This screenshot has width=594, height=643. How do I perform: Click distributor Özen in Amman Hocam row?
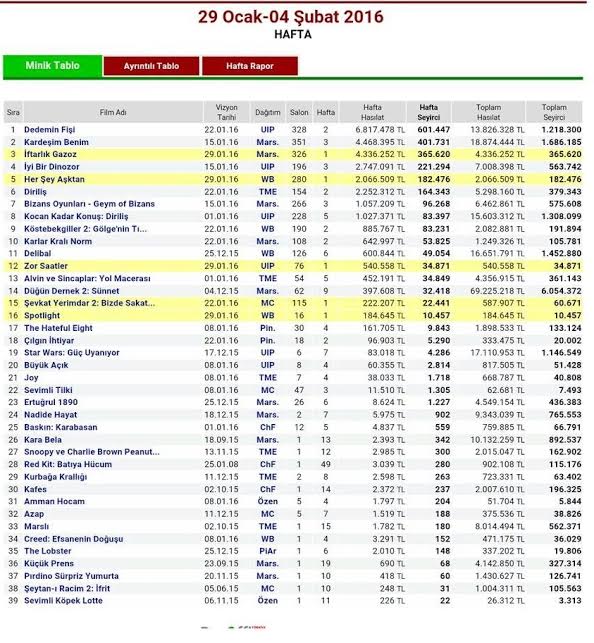point(268,502)
